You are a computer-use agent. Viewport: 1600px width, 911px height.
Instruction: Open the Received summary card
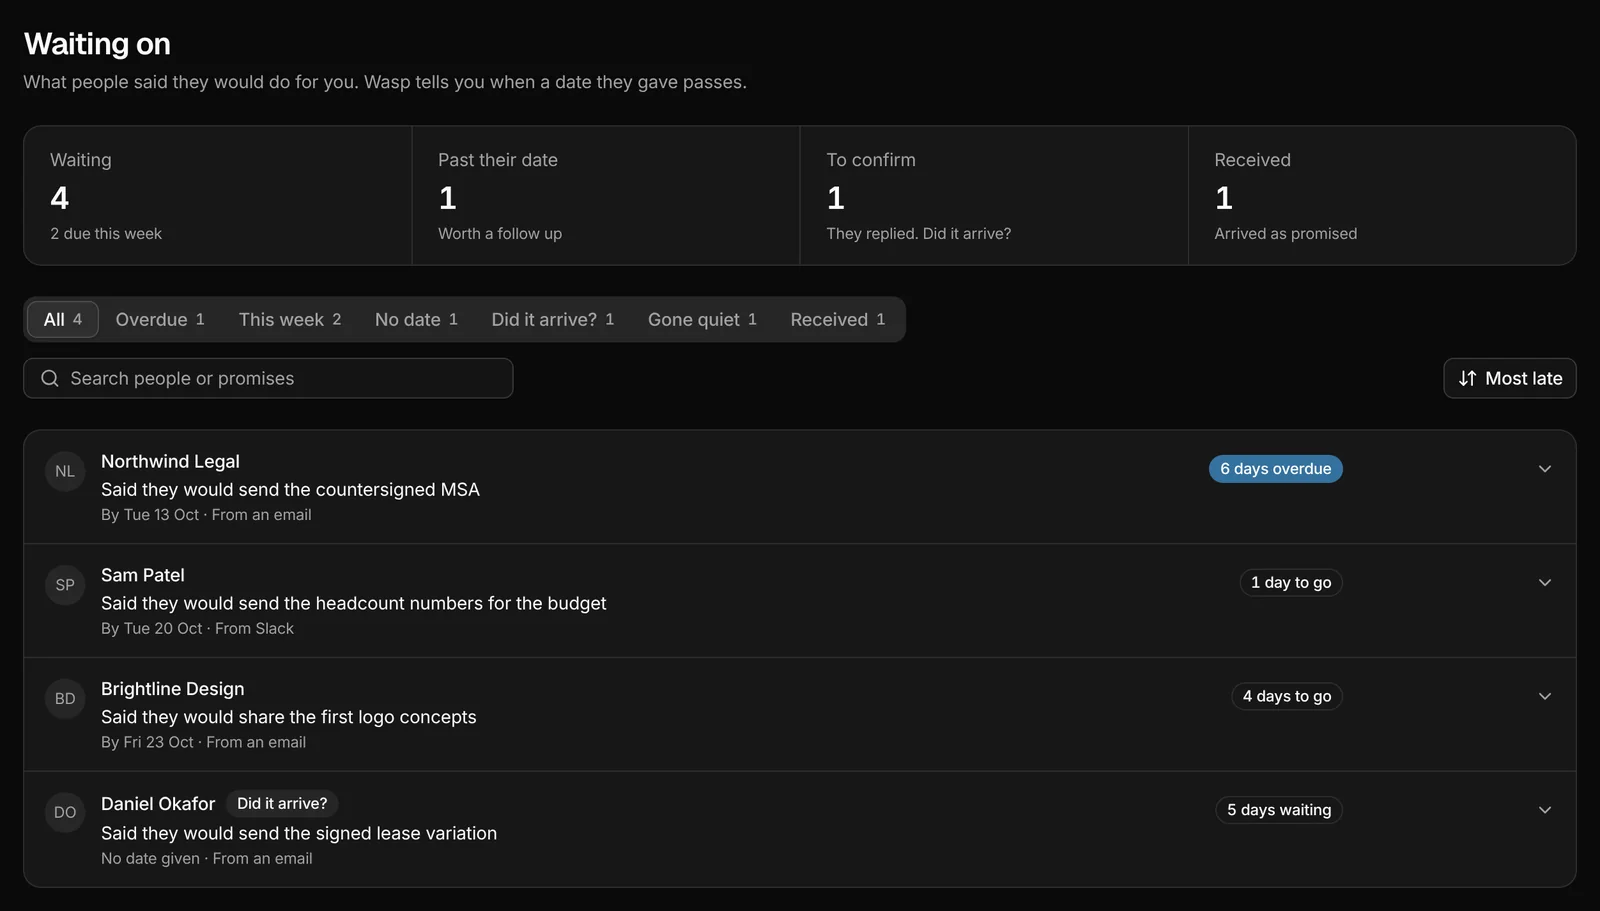1382,196
